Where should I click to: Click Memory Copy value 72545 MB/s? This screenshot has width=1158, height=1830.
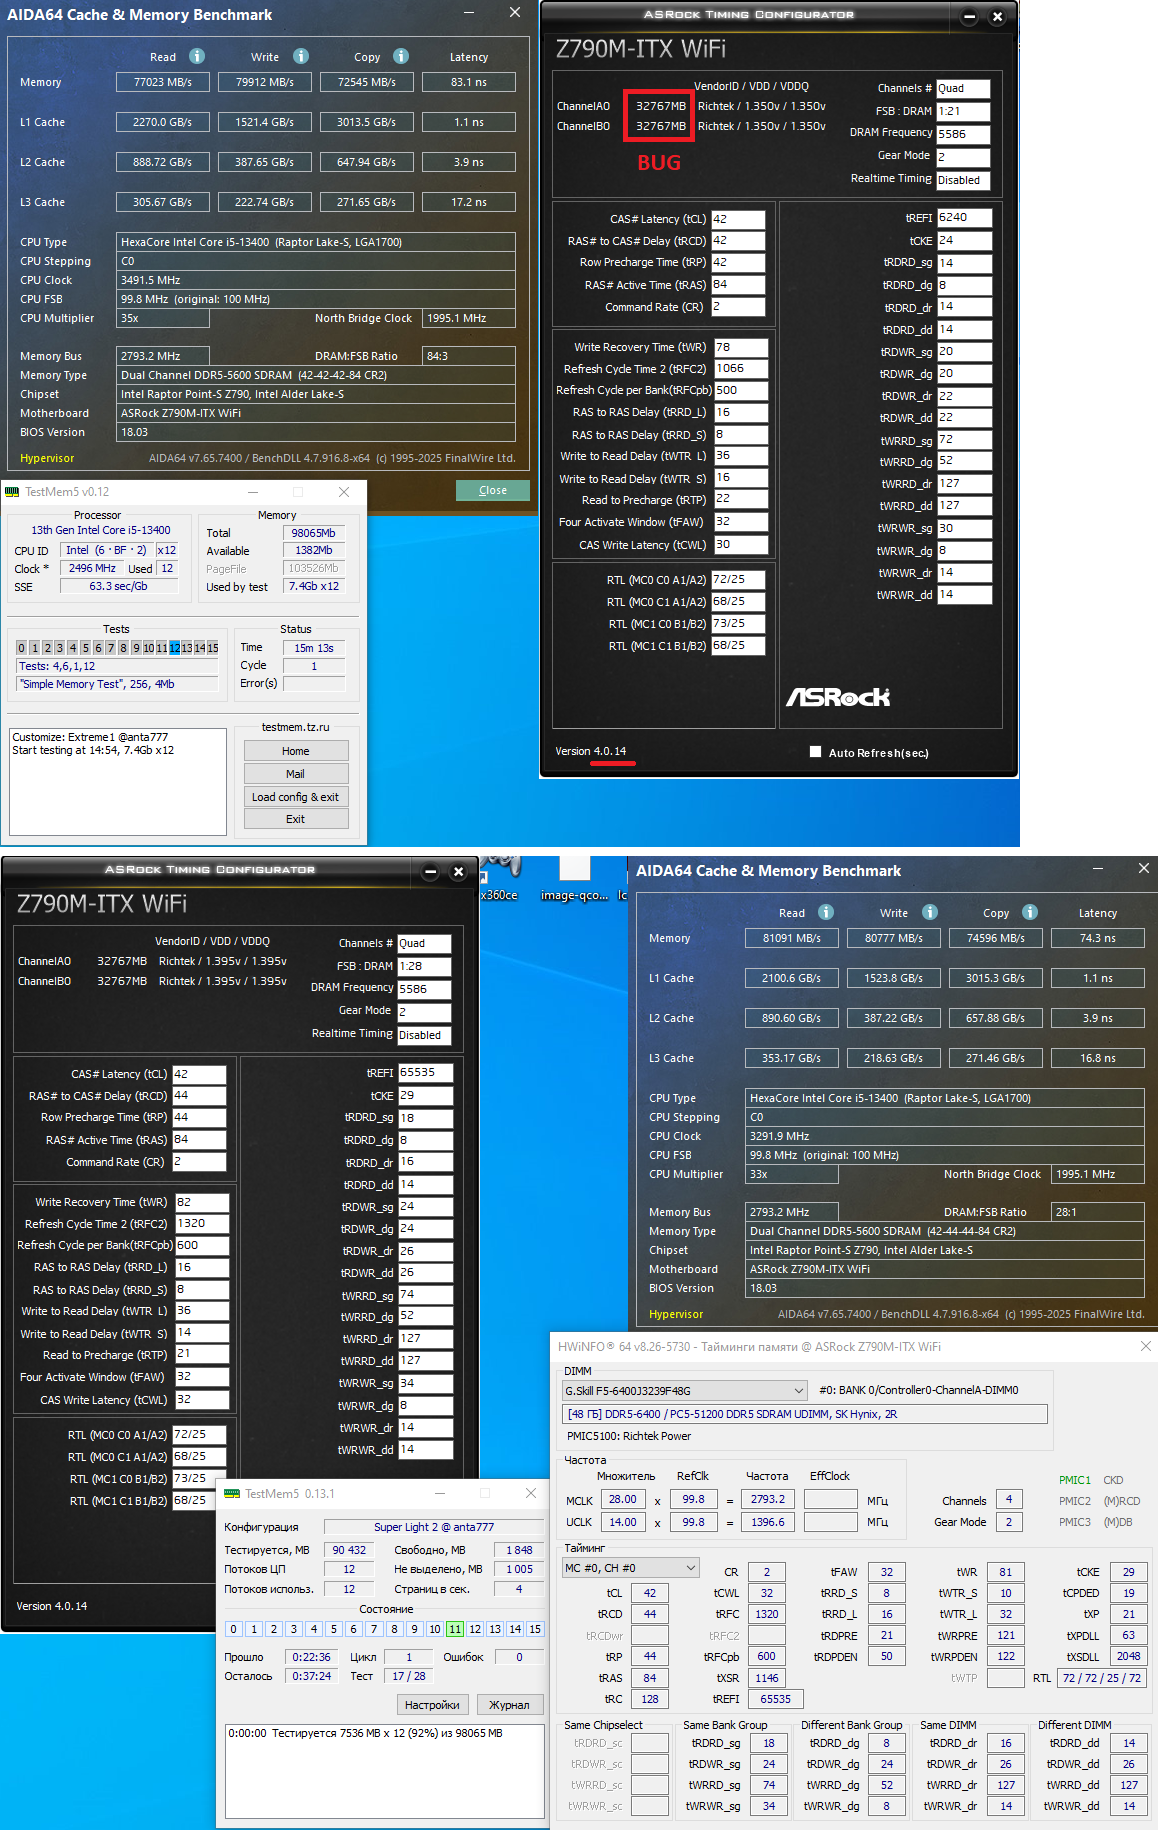pyautogui.click(x=366, y=82)
